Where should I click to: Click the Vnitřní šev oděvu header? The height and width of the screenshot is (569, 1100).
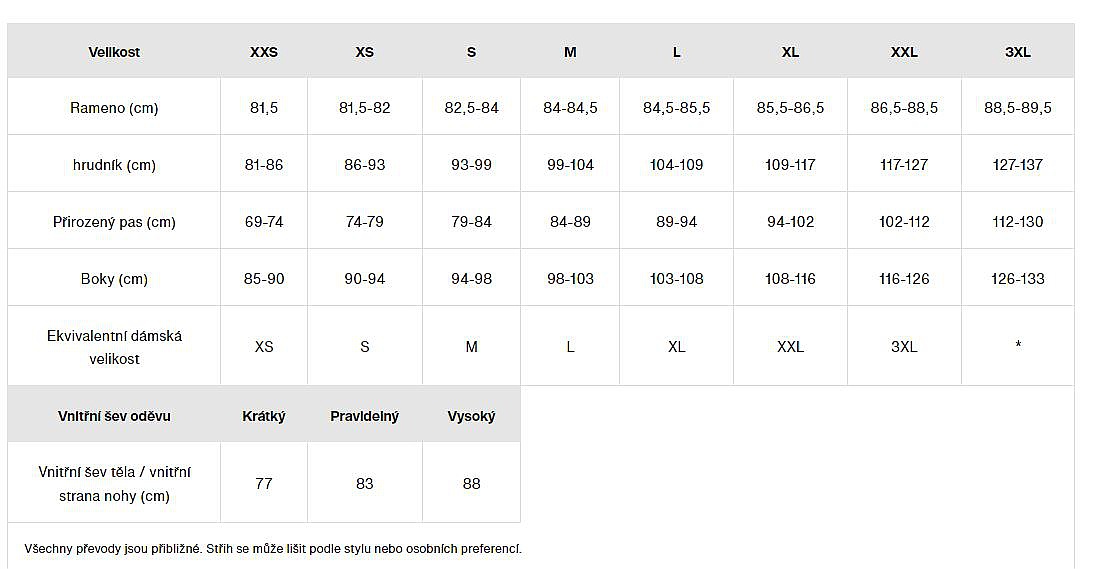(x=114, y=416)
